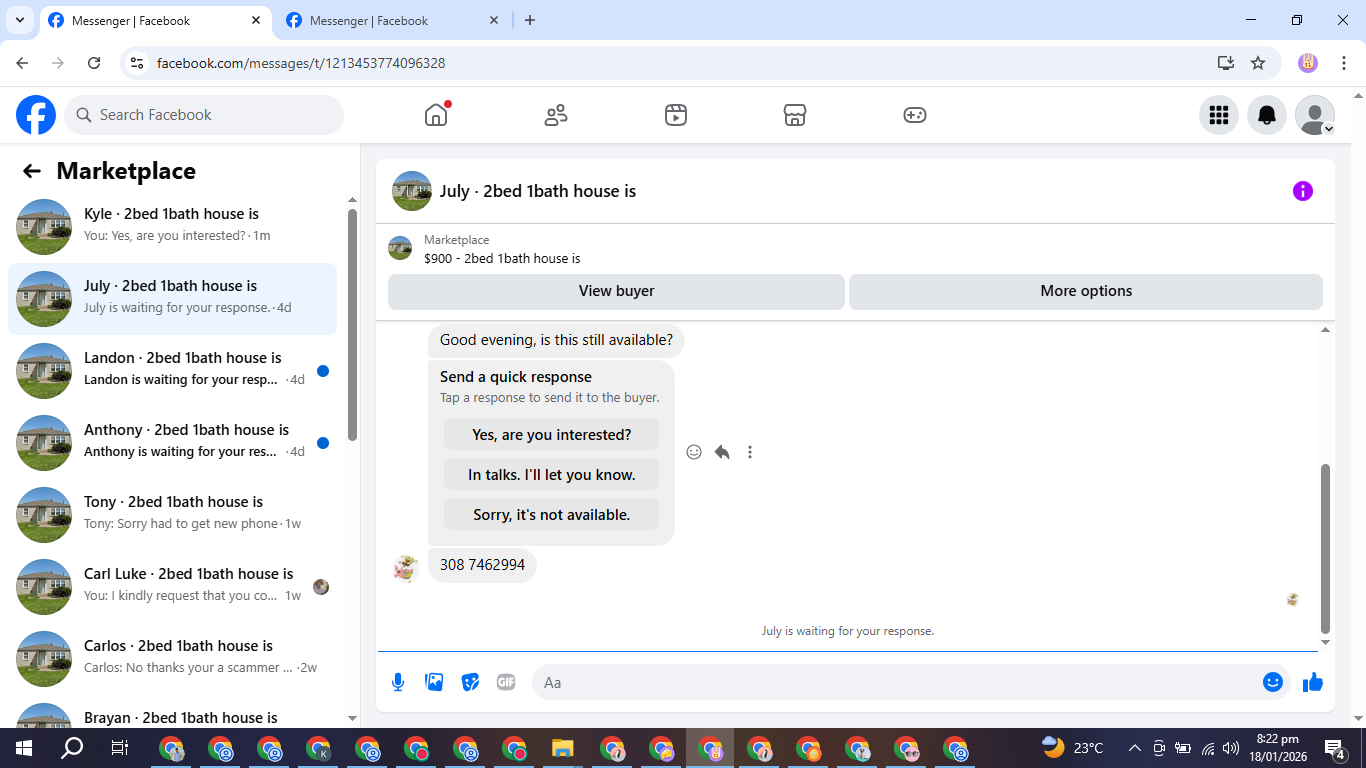Open a new browser tab
Viewport: 1366px width, 768px height.
pyautogui.click(x=530, y=20)
